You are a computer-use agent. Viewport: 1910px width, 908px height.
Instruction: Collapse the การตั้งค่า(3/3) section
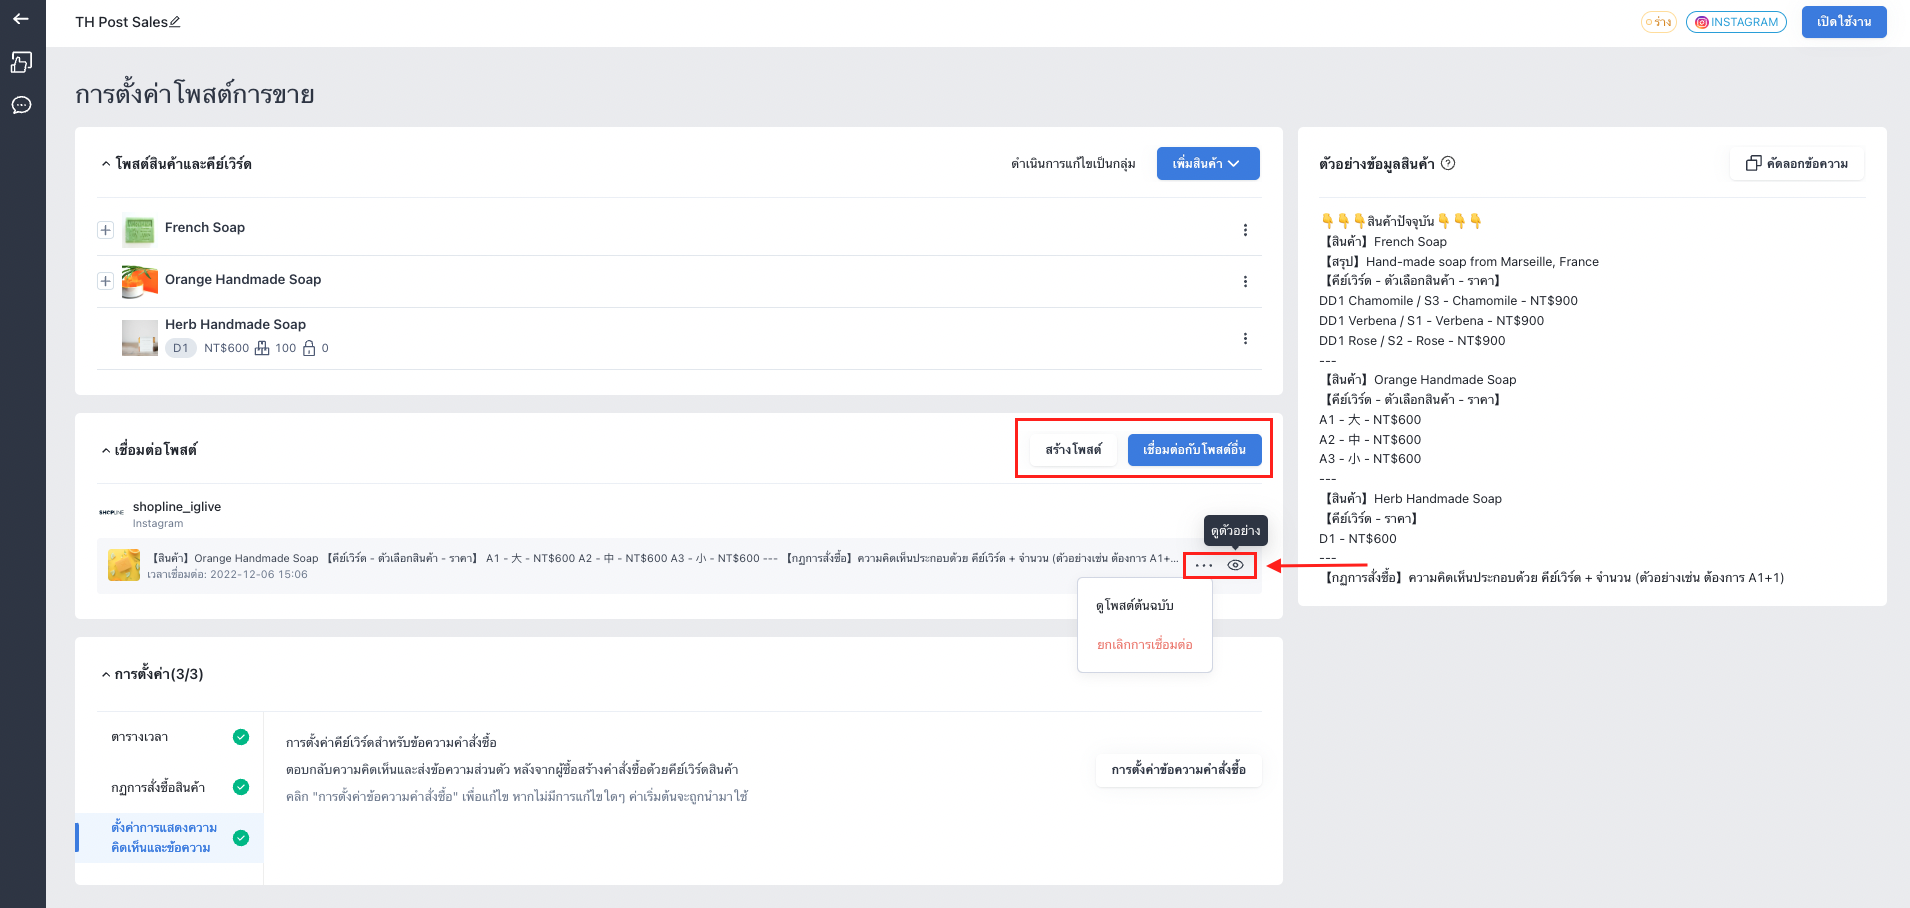click(x=106, y=675)
